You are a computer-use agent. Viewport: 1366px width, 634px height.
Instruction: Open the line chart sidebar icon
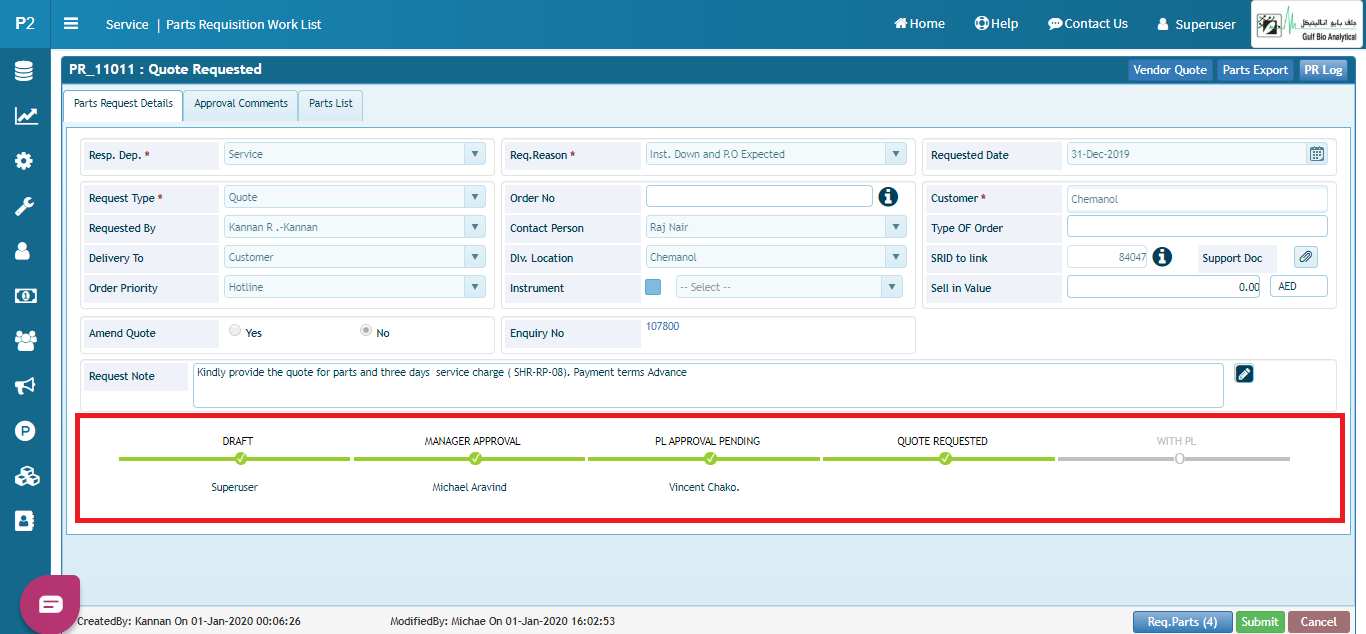(x=25, y=116)
